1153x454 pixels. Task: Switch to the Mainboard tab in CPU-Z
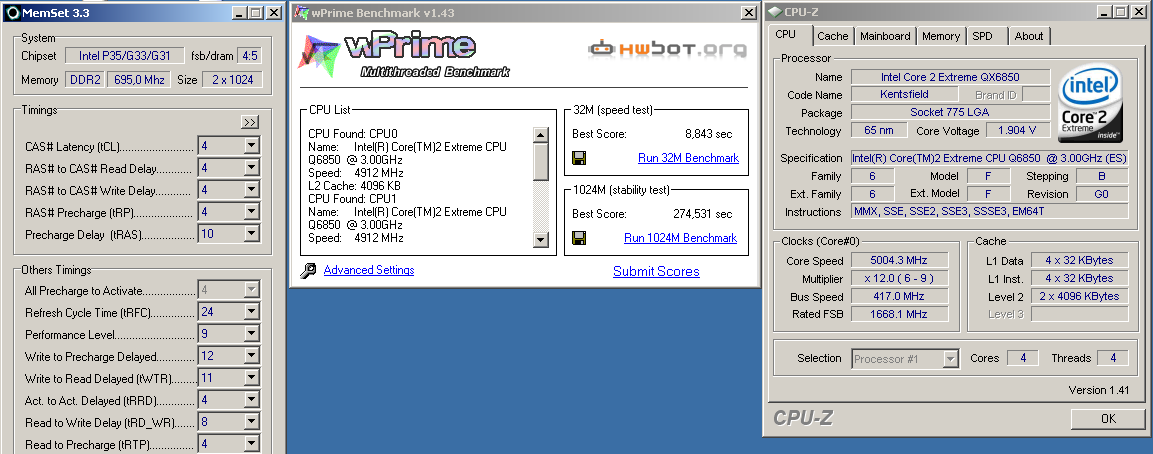[x=885, y=36]
